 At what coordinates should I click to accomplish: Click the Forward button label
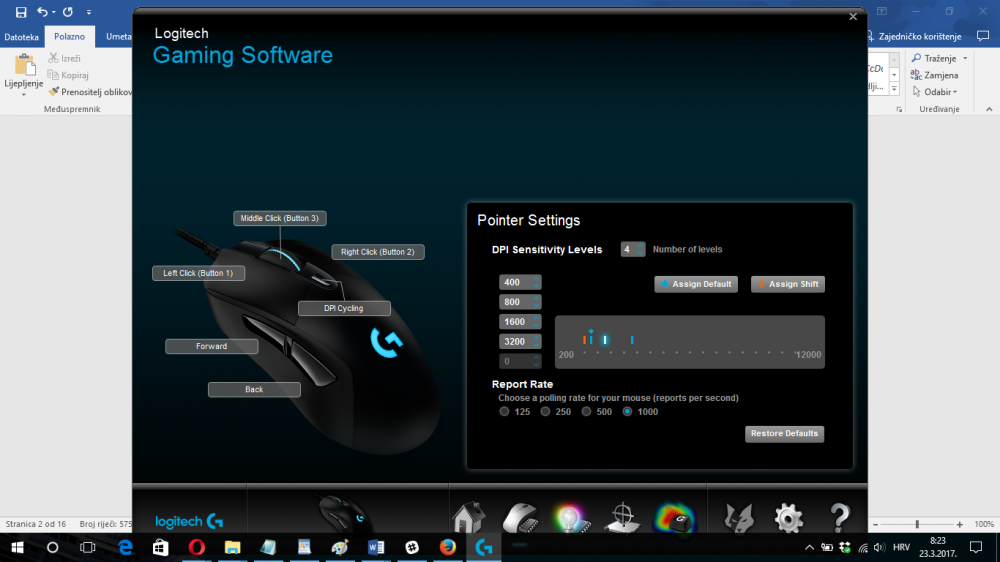[x=212, y=346]
